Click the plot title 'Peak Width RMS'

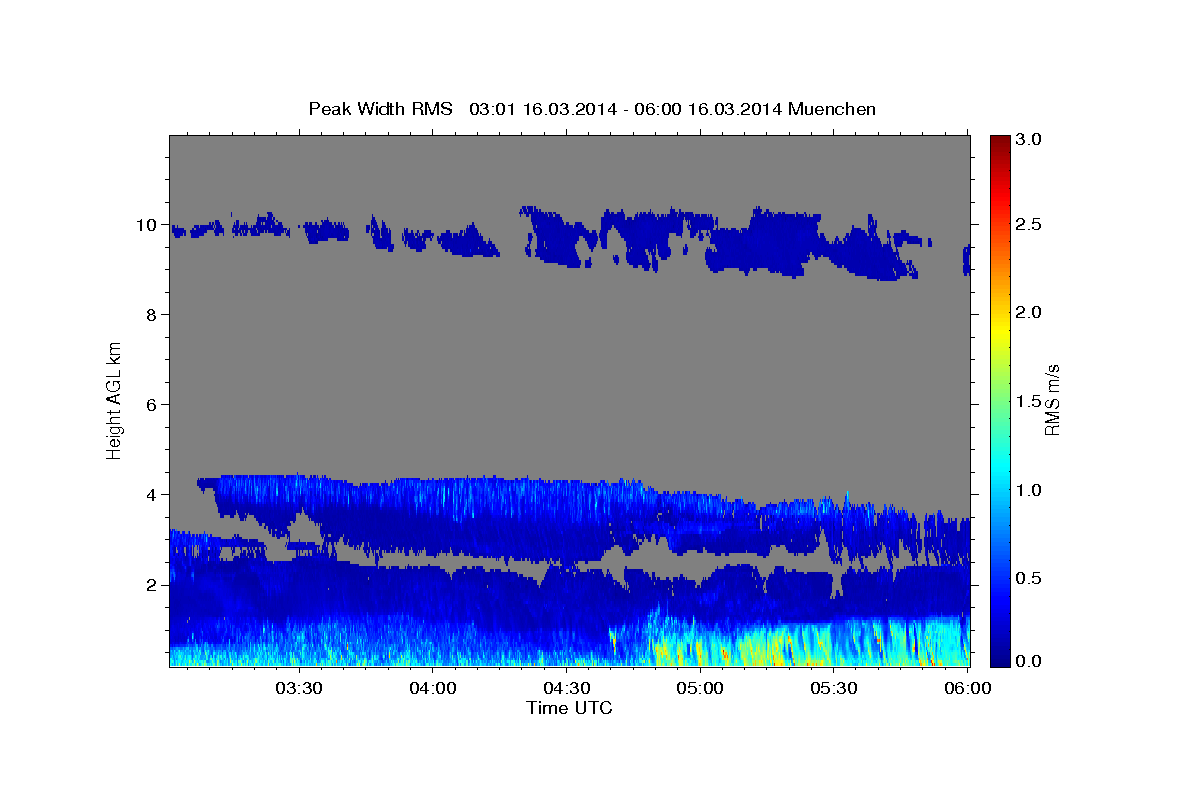tap(380, 109)
